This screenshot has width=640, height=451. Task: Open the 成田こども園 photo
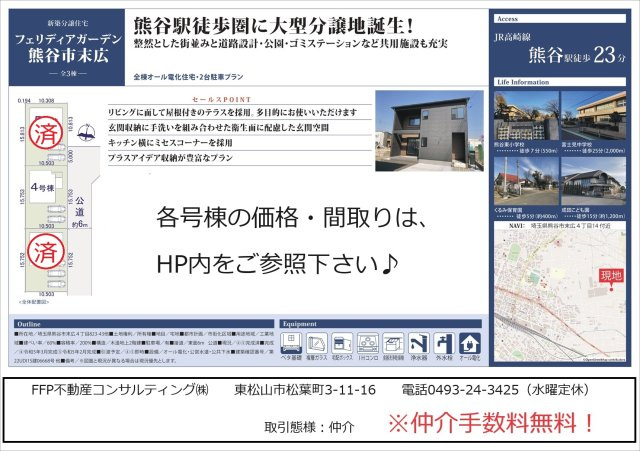pyautogui.click(x=593, y=181)
